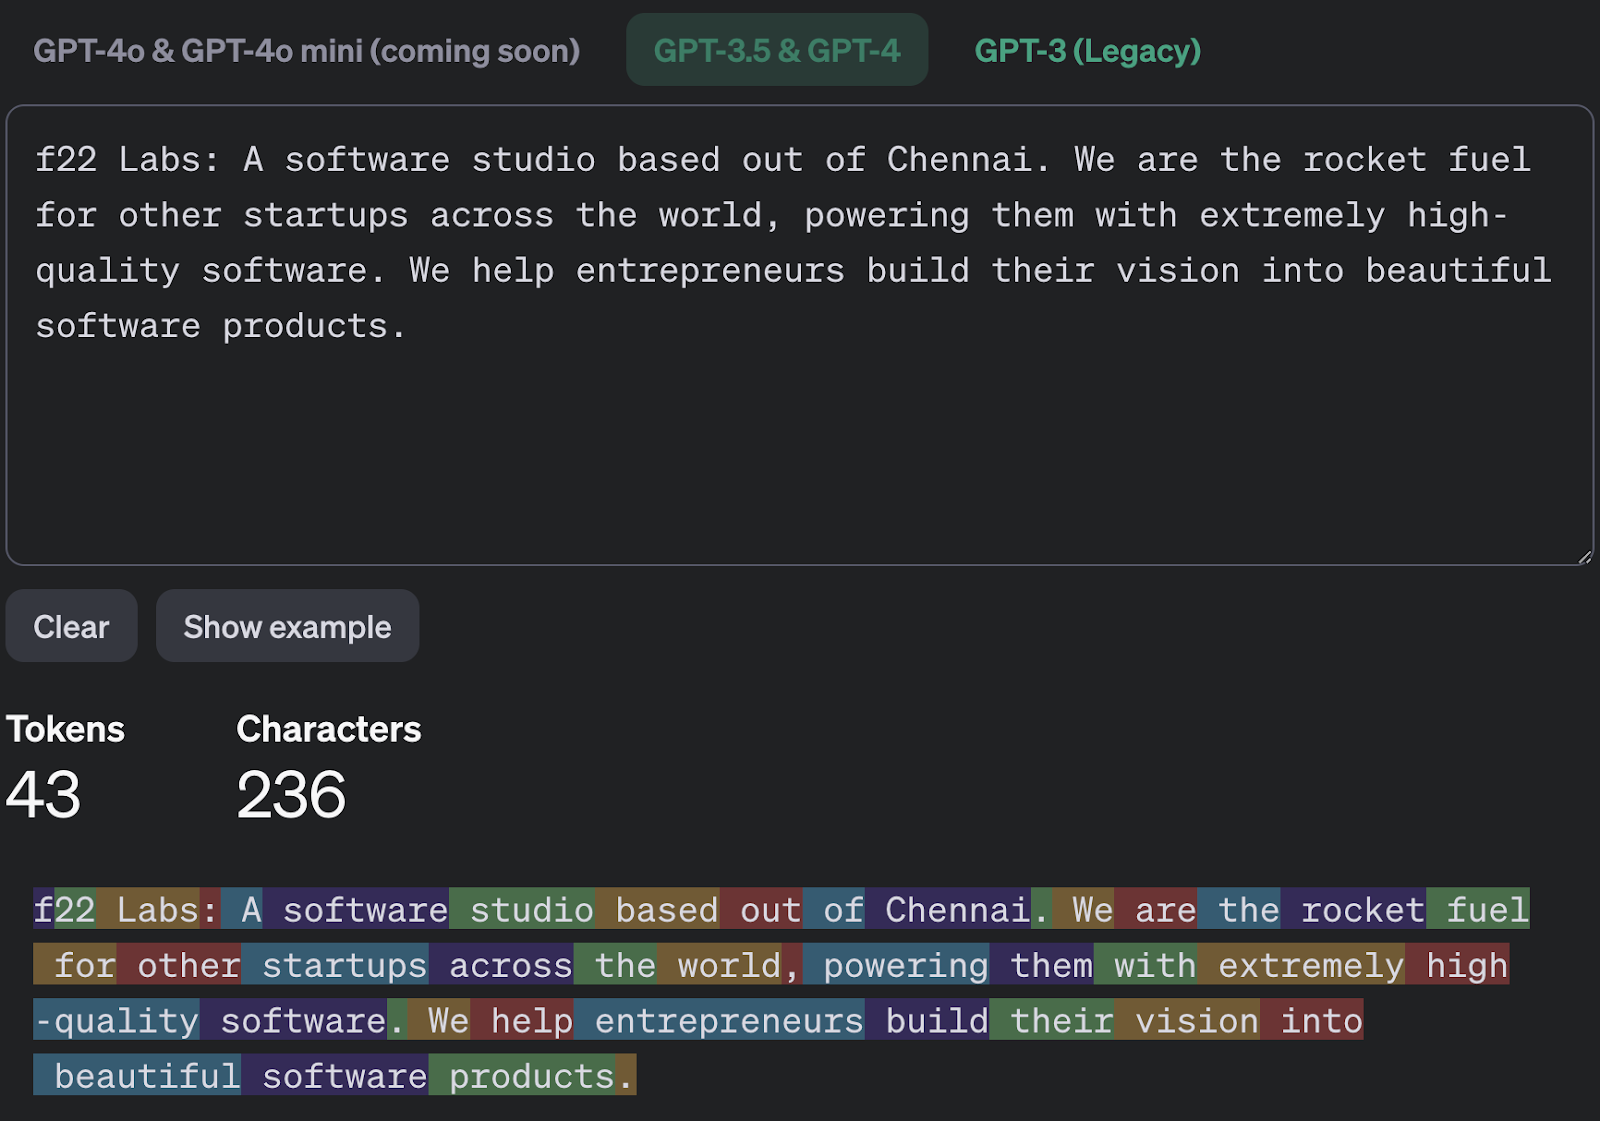Click the character count value 236
1600x1121 pixels.
(291, 795)
